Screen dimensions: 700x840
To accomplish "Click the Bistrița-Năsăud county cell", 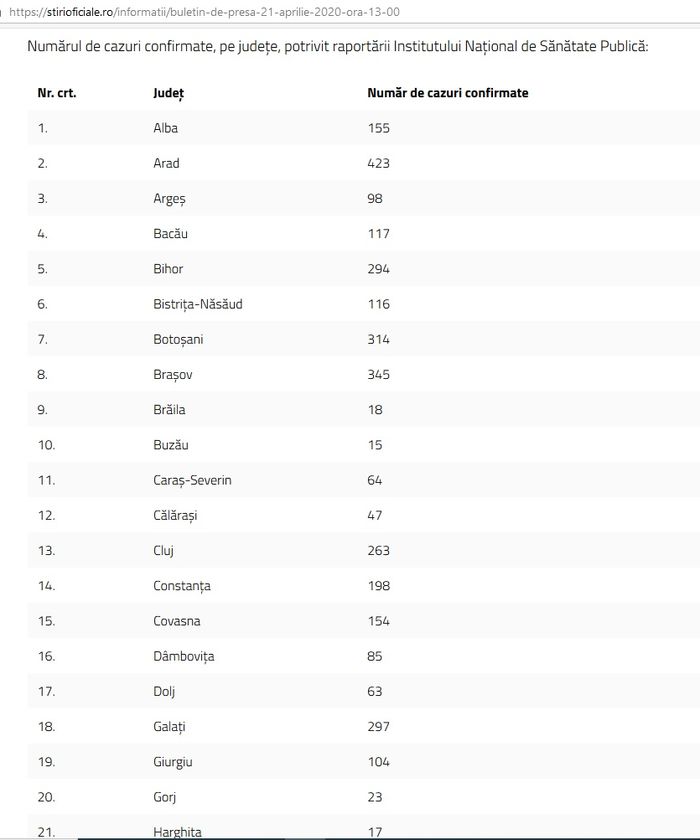I will click(198, 304).
